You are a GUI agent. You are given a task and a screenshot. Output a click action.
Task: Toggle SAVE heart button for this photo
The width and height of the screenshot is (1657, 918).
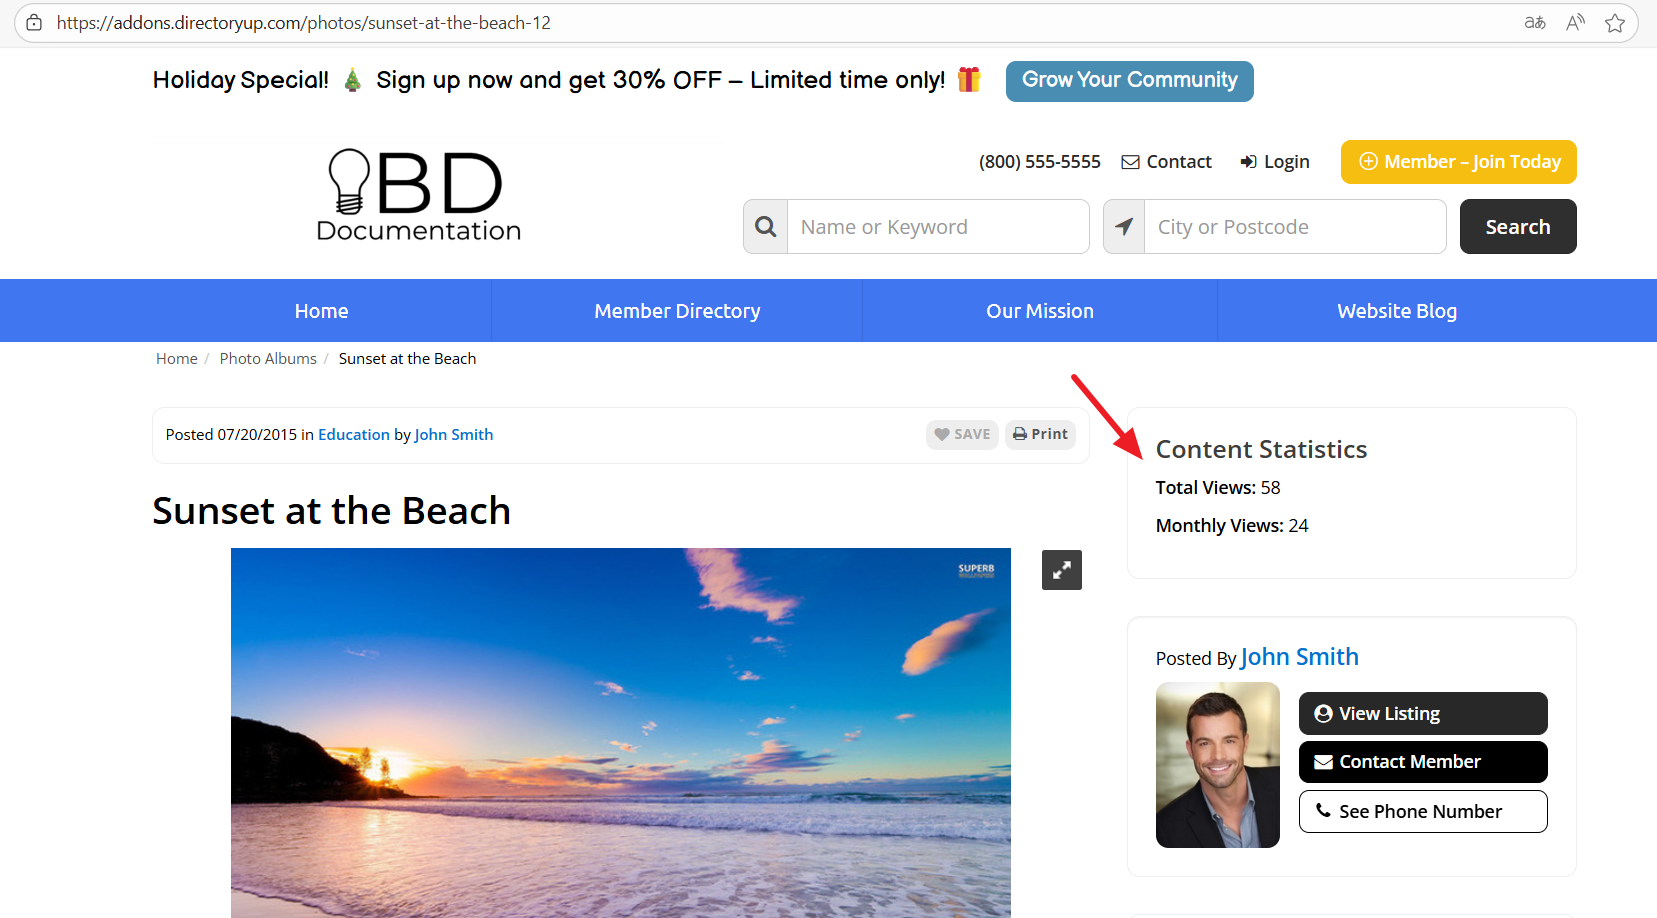[x=962, y=434]
